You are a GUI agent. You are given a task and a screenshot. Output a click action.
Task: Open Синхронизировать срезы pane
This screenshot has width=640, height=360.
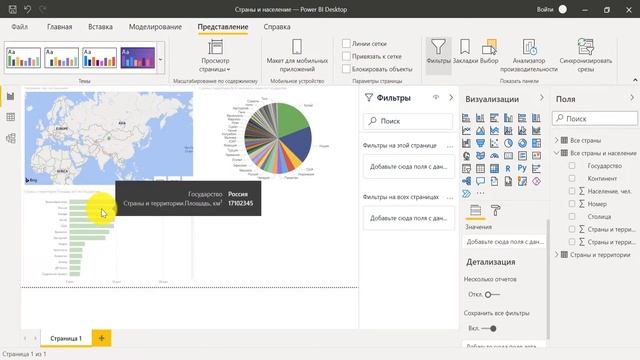tap(586, 56)
